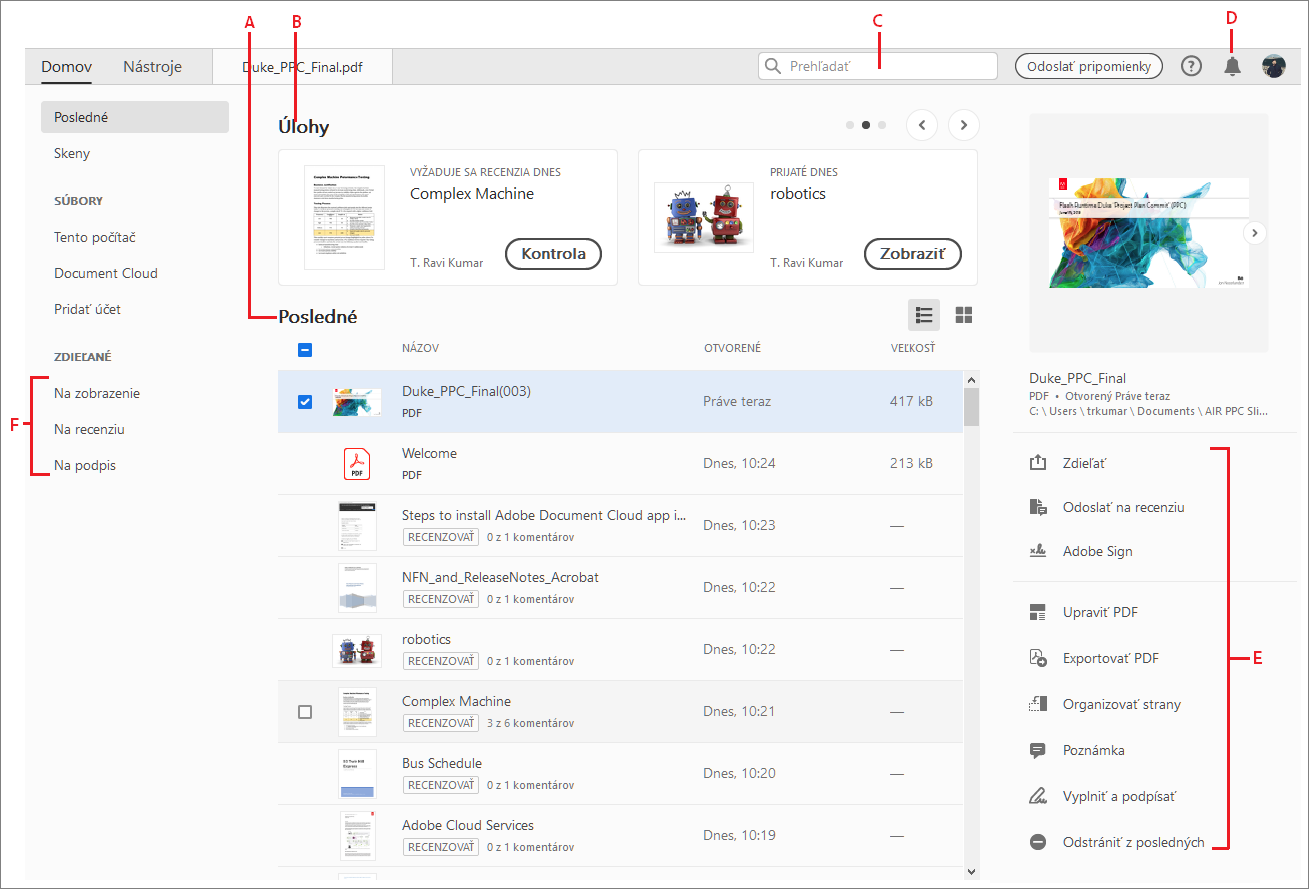Click the Zdieľať share icon

click(x=1037, y=463)
